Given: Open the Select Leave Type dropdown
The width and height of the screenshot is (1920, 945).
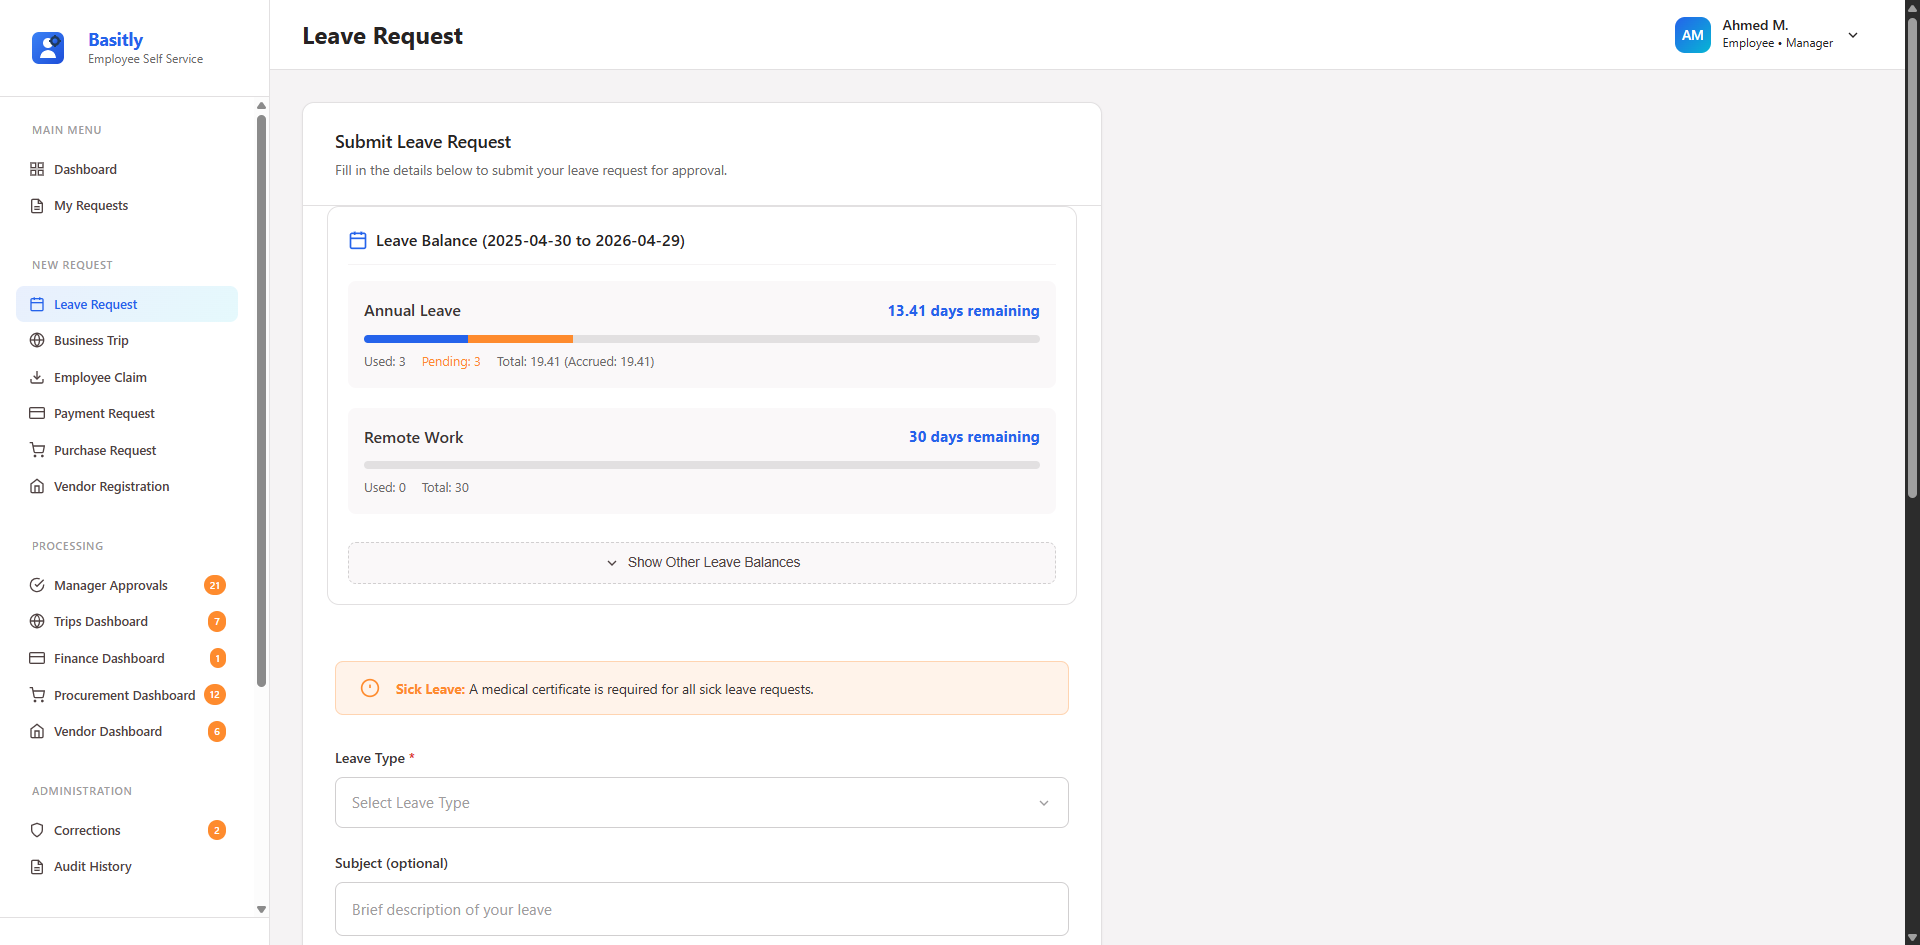Looking at the screenshot, I should click(701, 802).
